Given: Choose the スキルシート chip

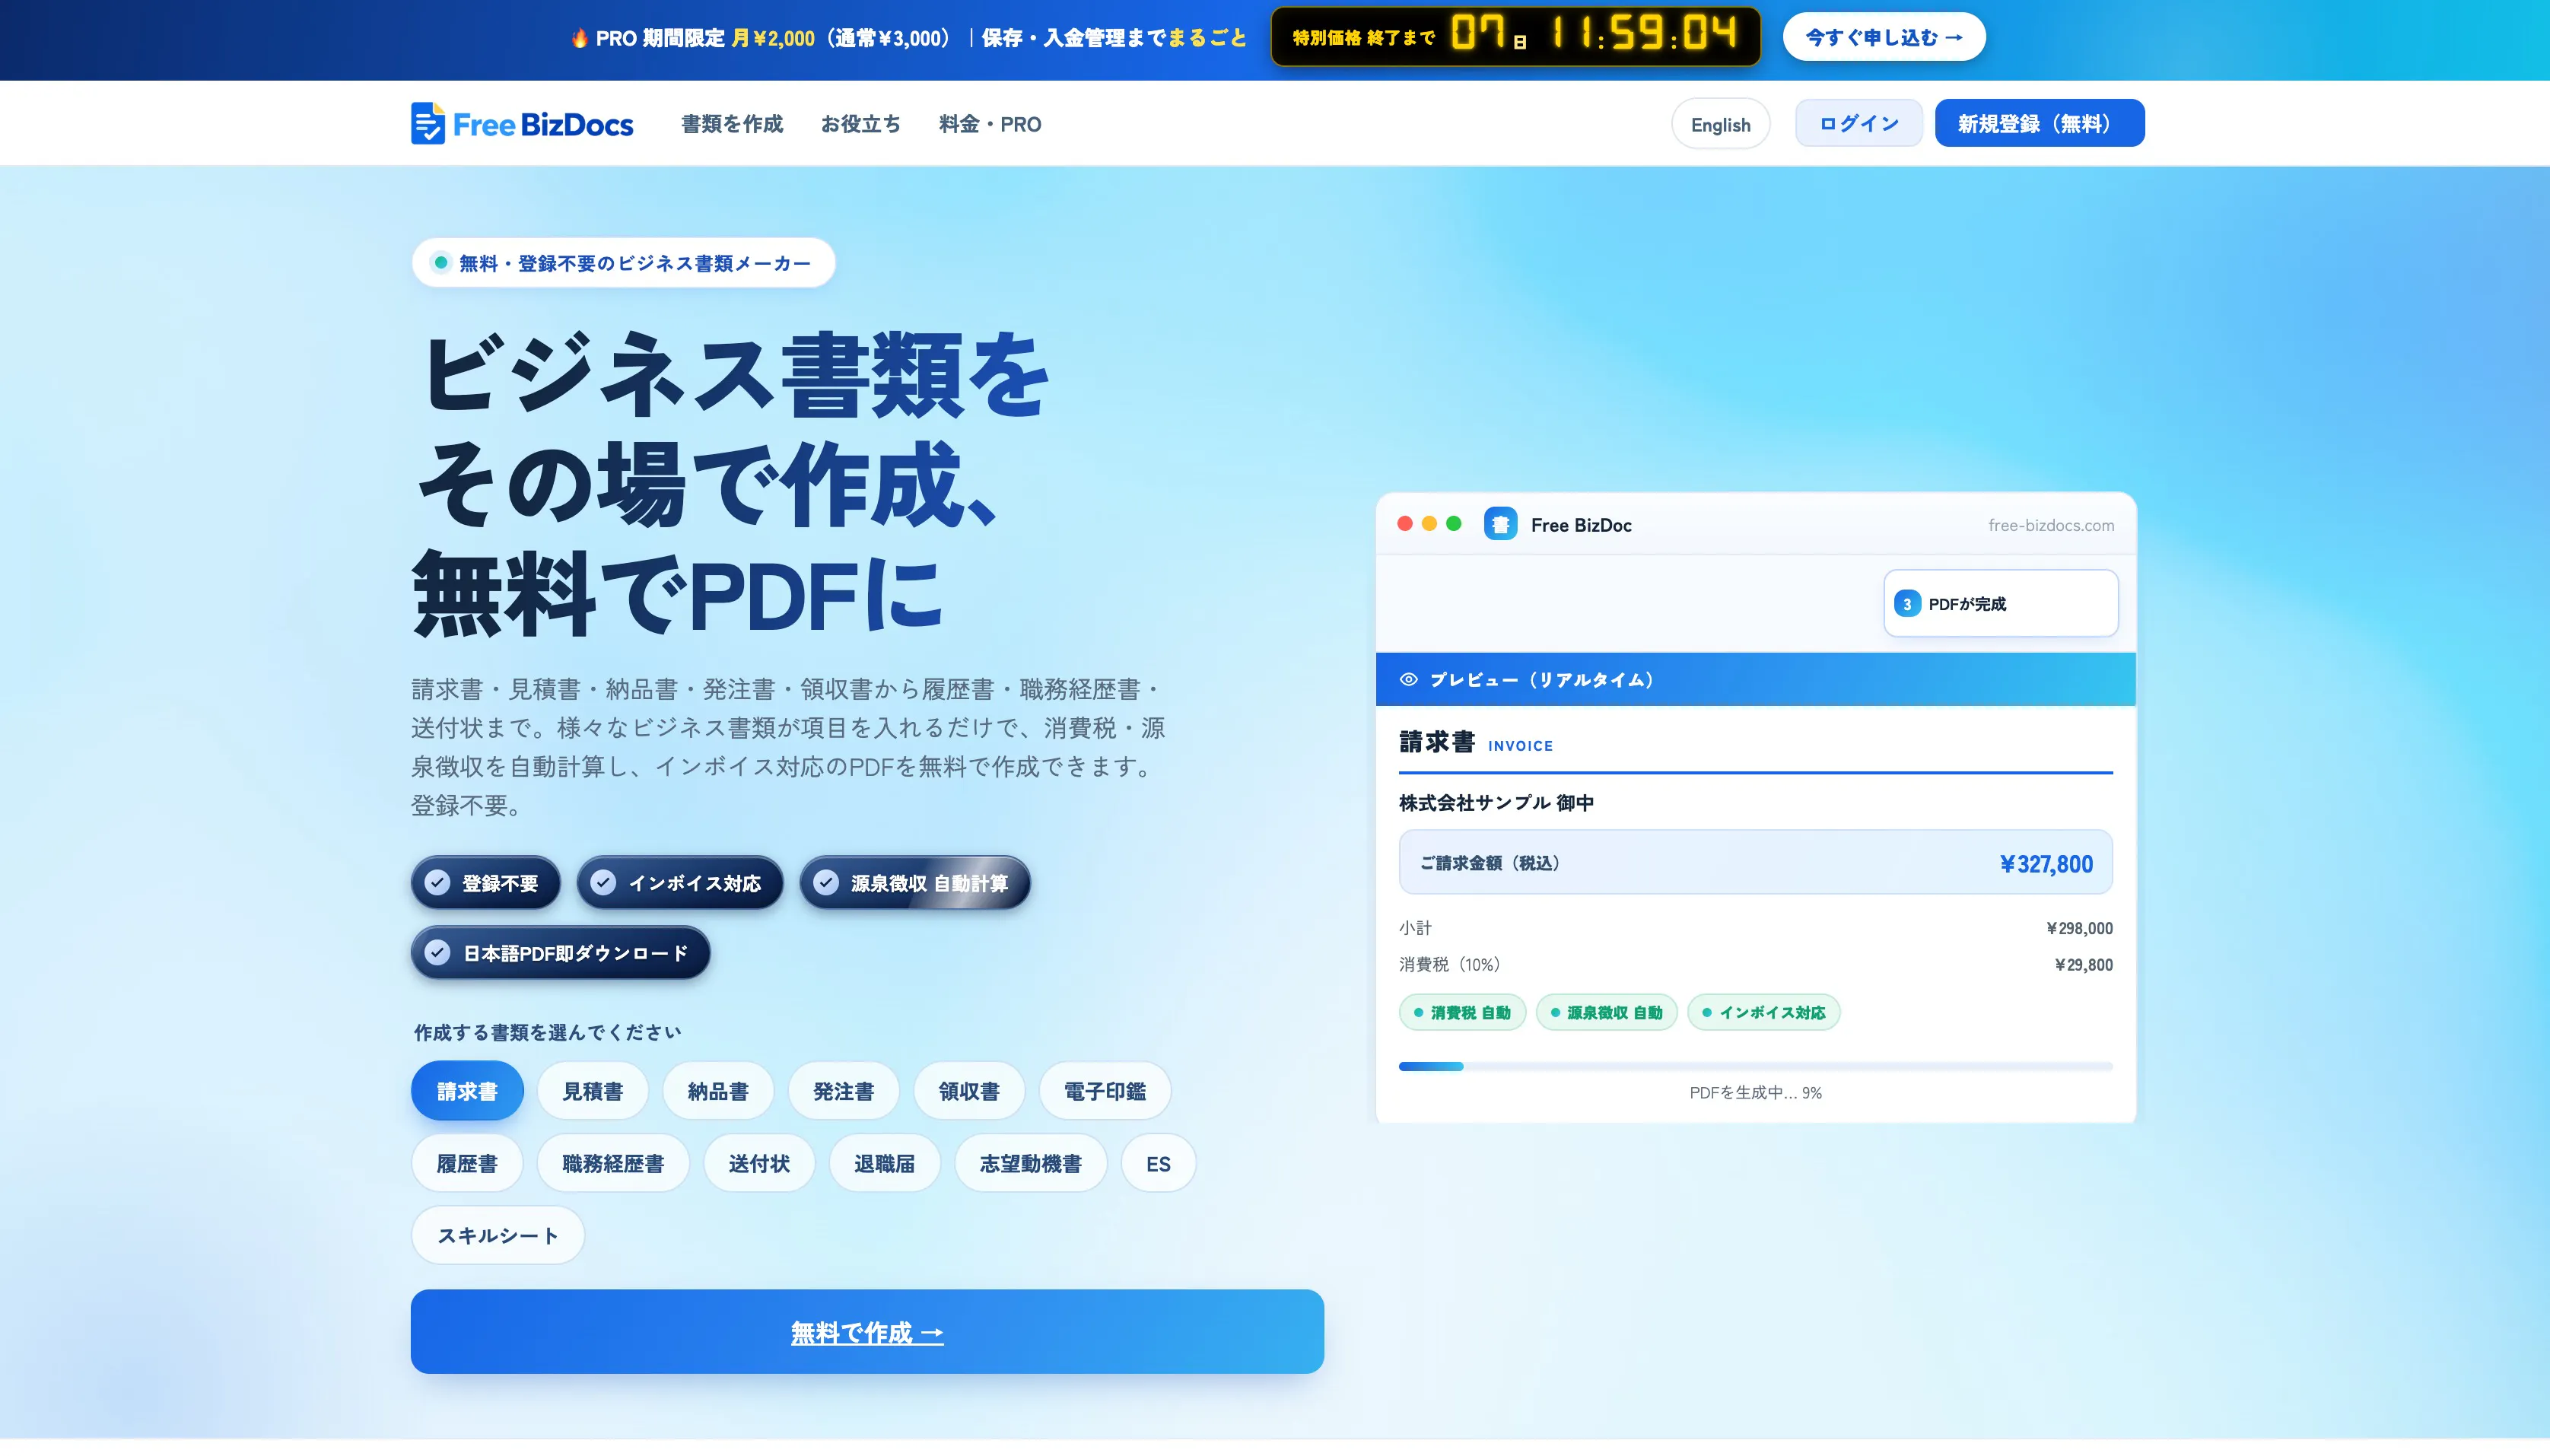Looking at the screenshot, I should point(498,1235).
